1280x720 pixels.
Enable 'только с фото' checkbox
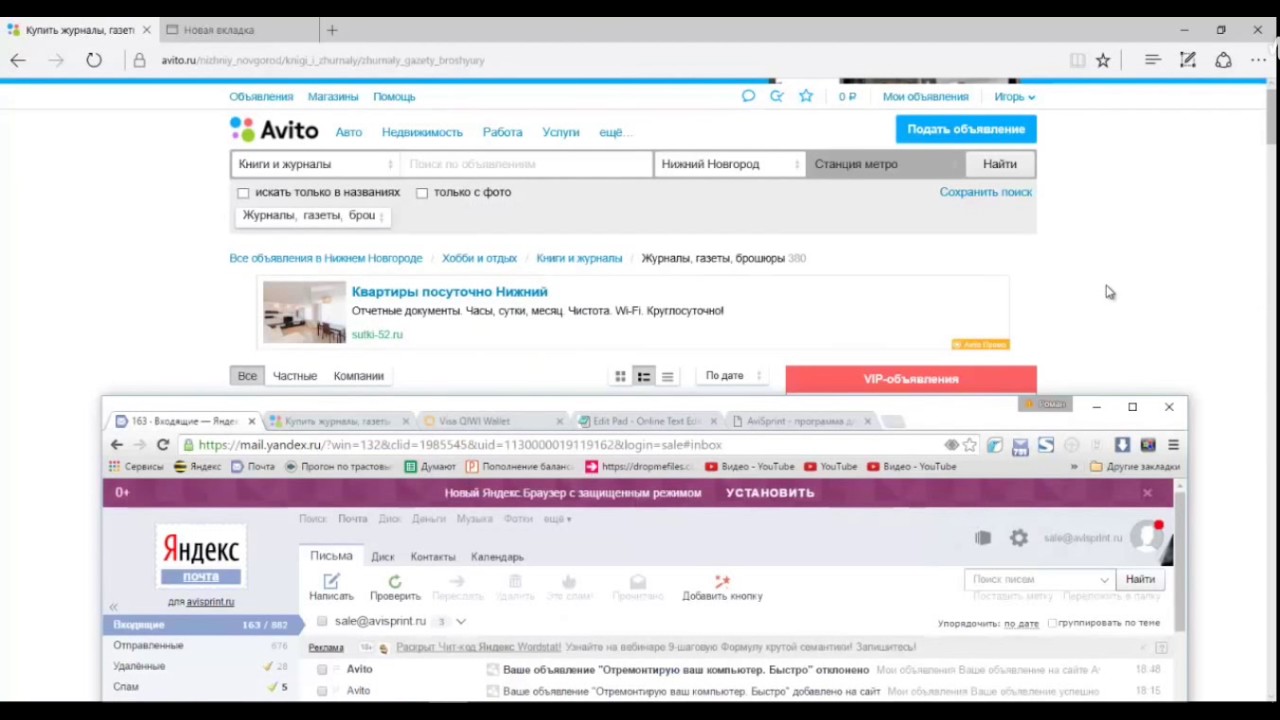pyautogui.click(x=422, y=193)
